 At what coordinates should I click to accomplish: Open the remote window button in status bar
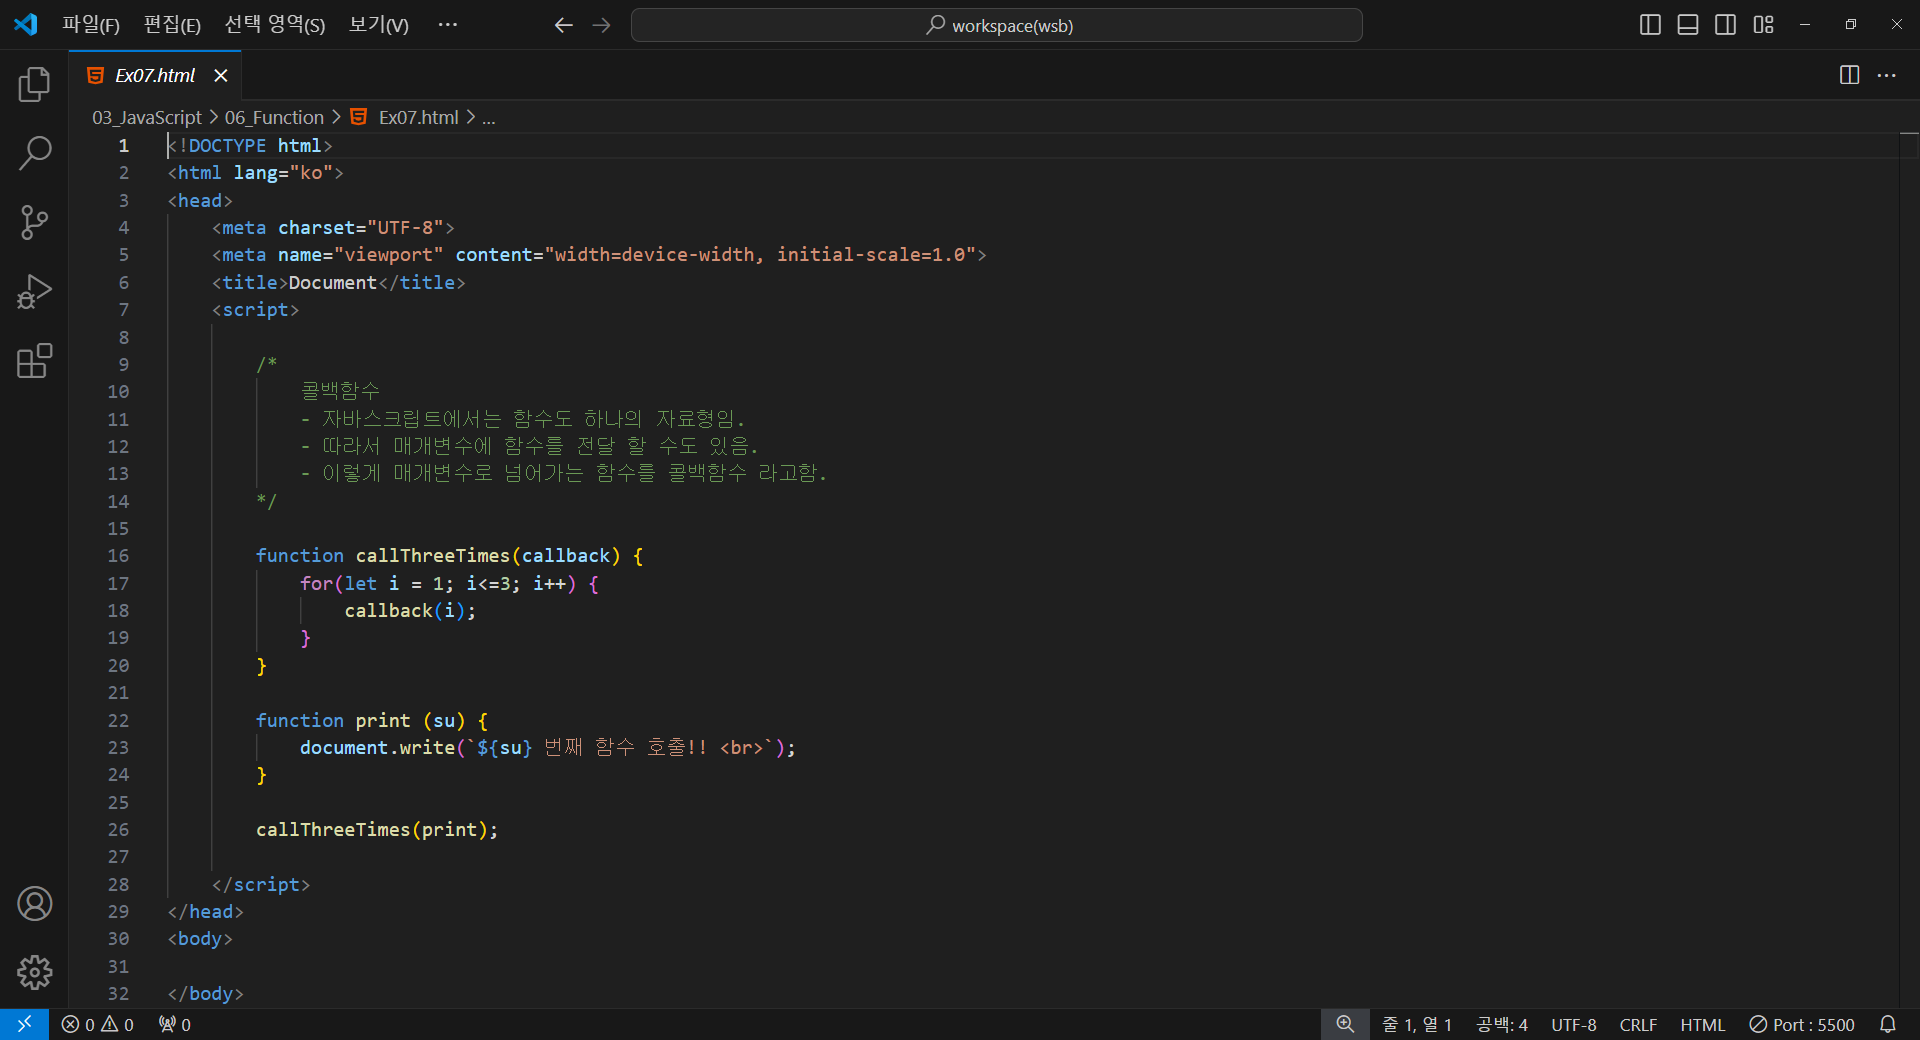[x=24, y=1025]
